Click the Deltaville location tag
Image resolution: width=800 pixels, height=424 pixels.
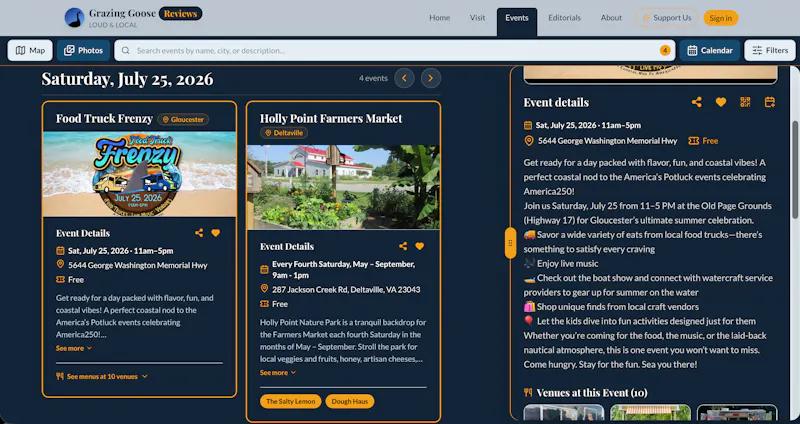click(284, 133)
